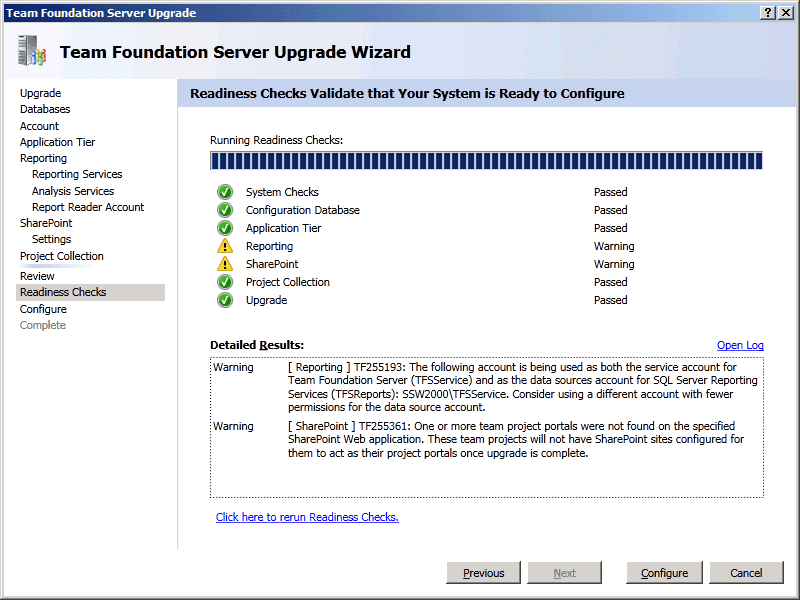Screen dimensions: 800x600
Task: Click the green check icon beside System Checks
Action: pos(225,192)
